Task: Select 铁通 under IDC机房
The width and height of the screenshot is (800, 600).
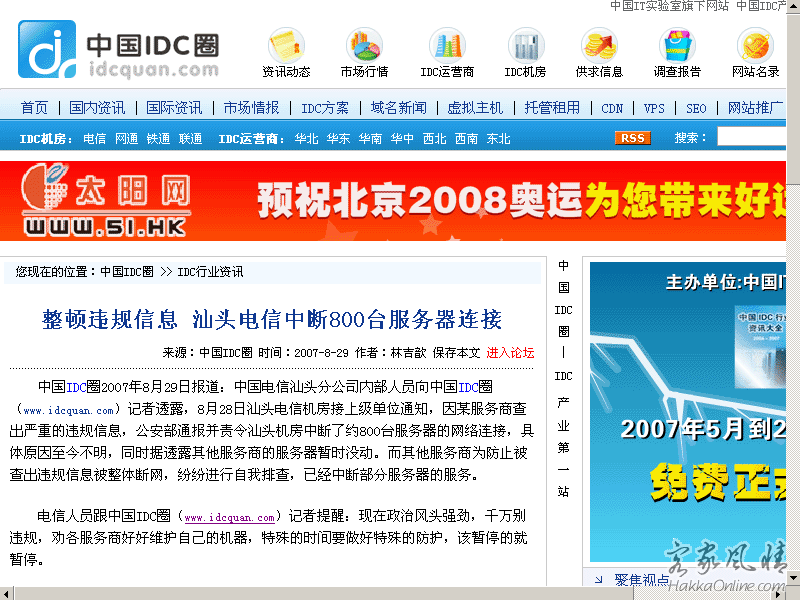Action: pyautogui.click(x=158, y=139)
